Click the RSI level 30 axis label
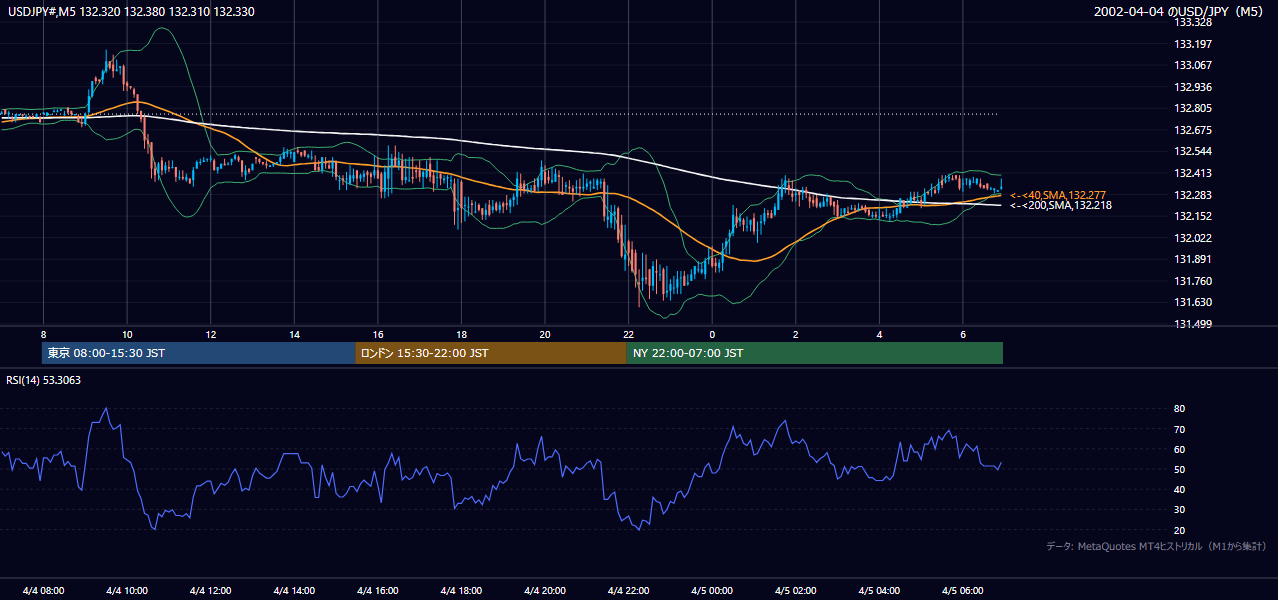Screen dimensions: 1278x600 tap(1179, 510)
